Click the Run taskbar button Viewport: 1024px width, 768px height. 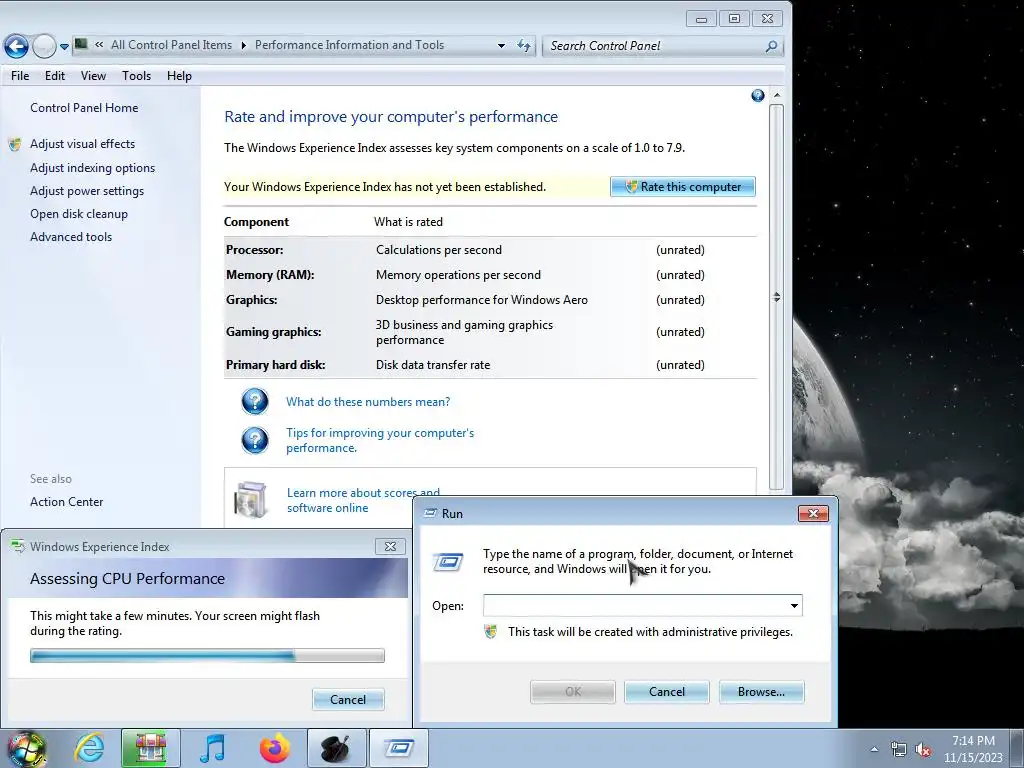[398, 748]
